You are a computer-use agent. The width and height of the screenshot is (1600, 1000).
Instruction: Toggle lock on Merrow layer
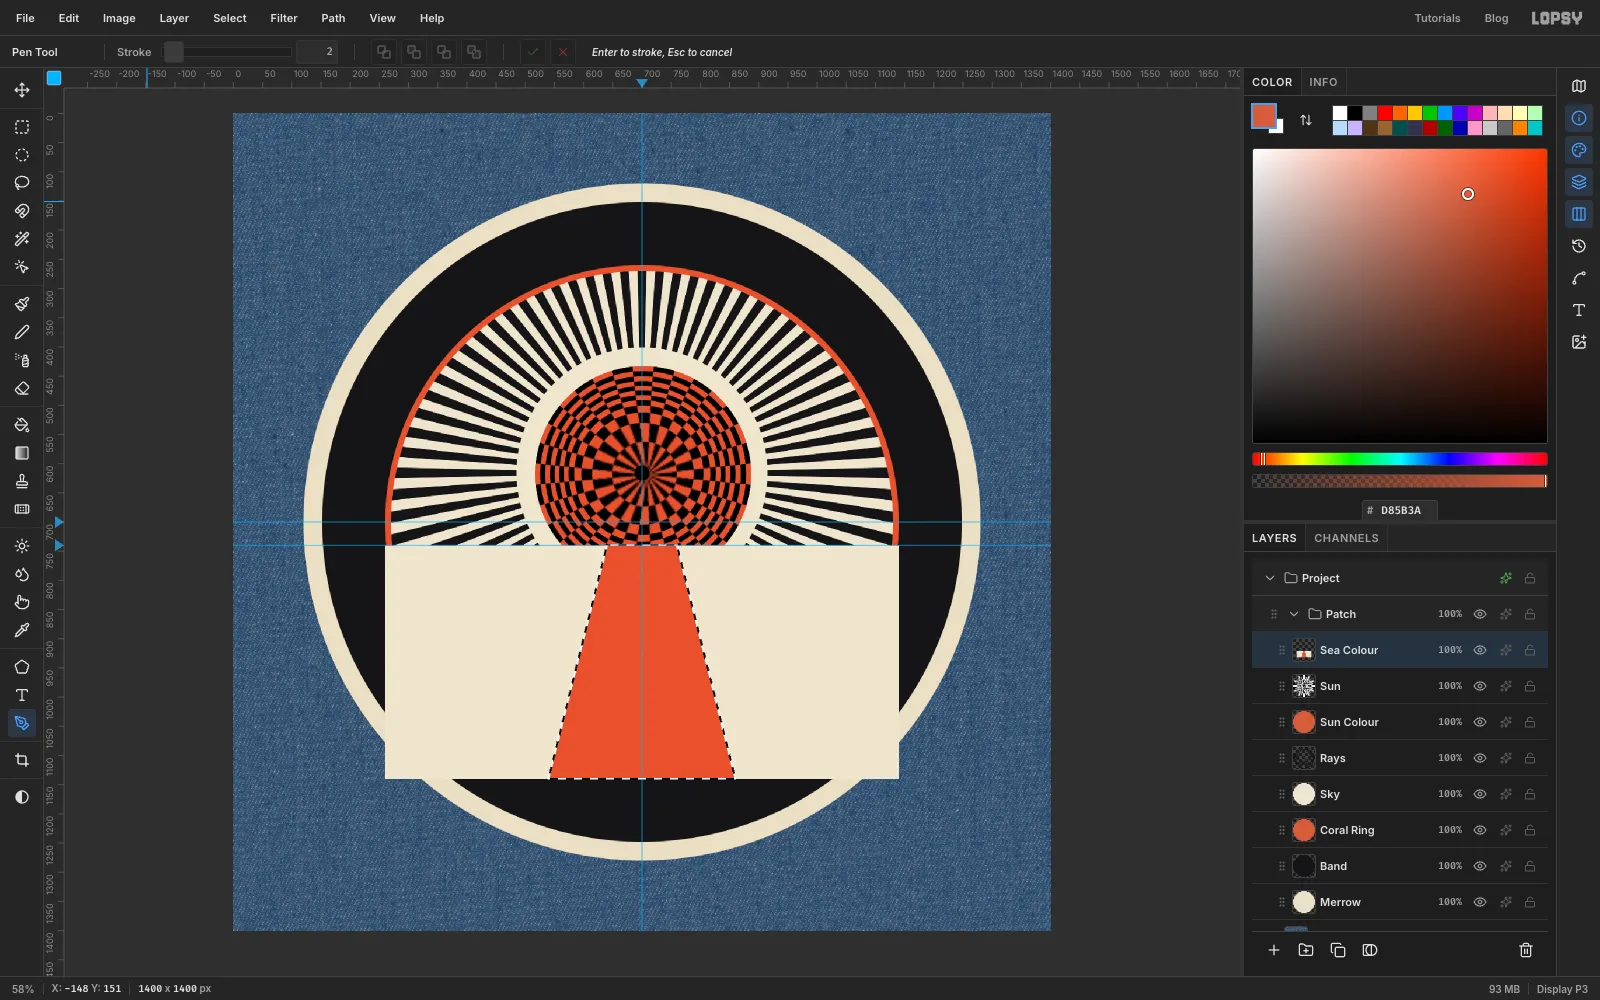click(x=1530, y=902)
